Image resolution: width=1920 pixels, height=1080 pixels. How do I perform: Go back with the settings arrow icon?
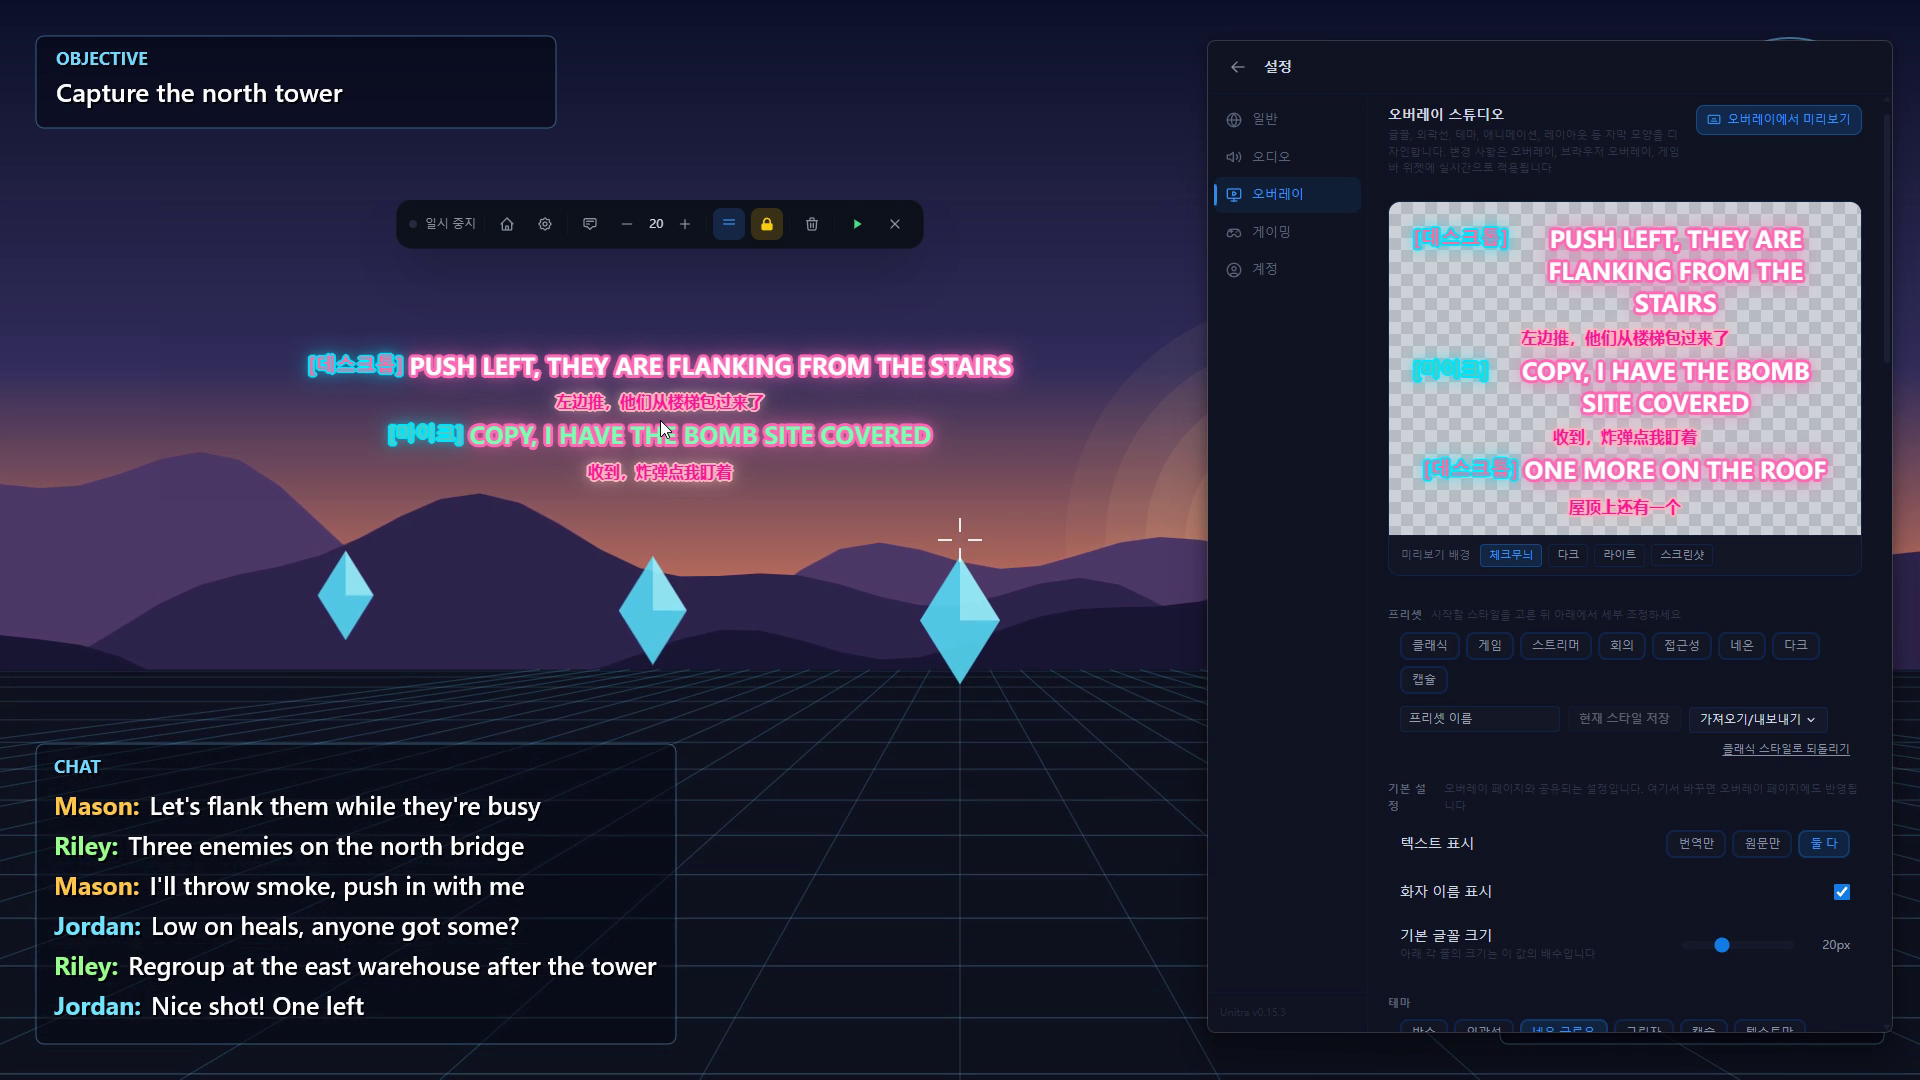pyautogui.click(x=1238, y=67)
